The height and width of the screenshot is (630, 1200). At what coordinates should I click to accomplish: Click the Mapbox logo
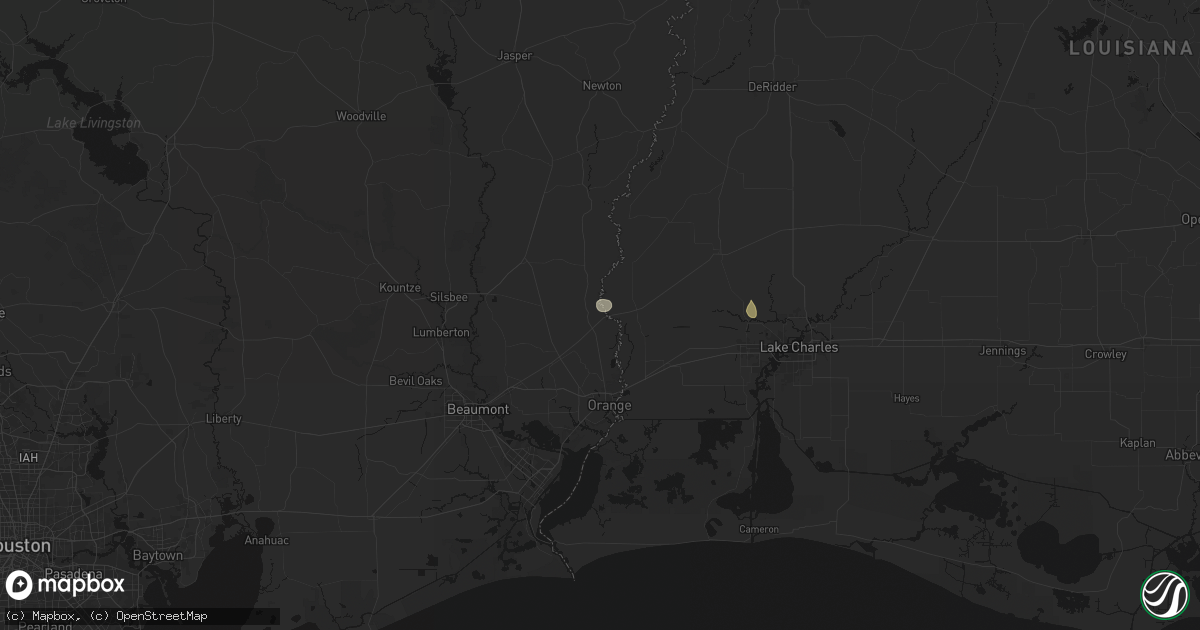[x=66, y=585]
